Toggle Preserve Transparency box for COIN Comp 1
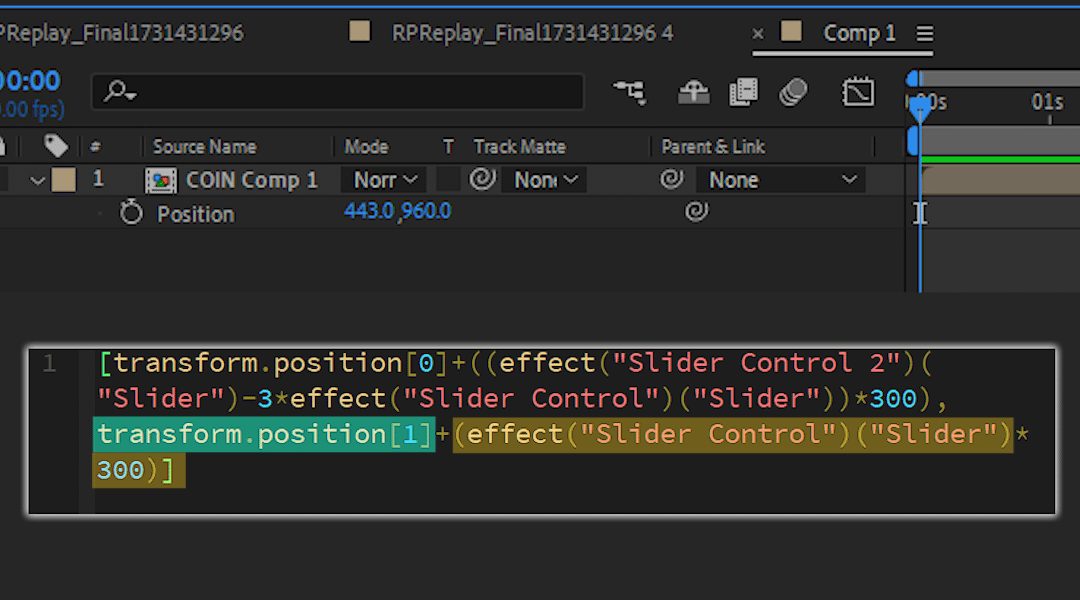This screenshot has width=1080, height=600. (449, 180)
